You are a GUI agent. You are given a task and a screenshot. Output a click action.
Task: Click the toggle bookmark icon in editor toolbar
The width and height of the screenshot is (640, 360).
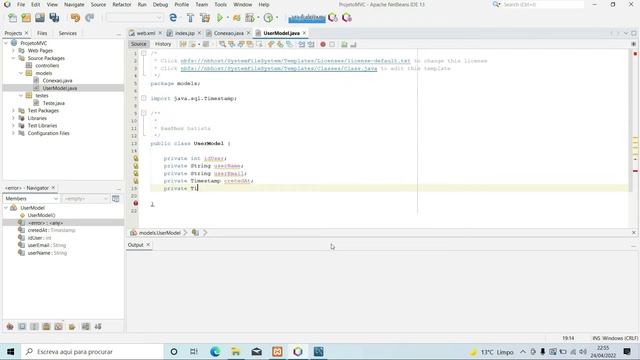[x=289, y=44]
